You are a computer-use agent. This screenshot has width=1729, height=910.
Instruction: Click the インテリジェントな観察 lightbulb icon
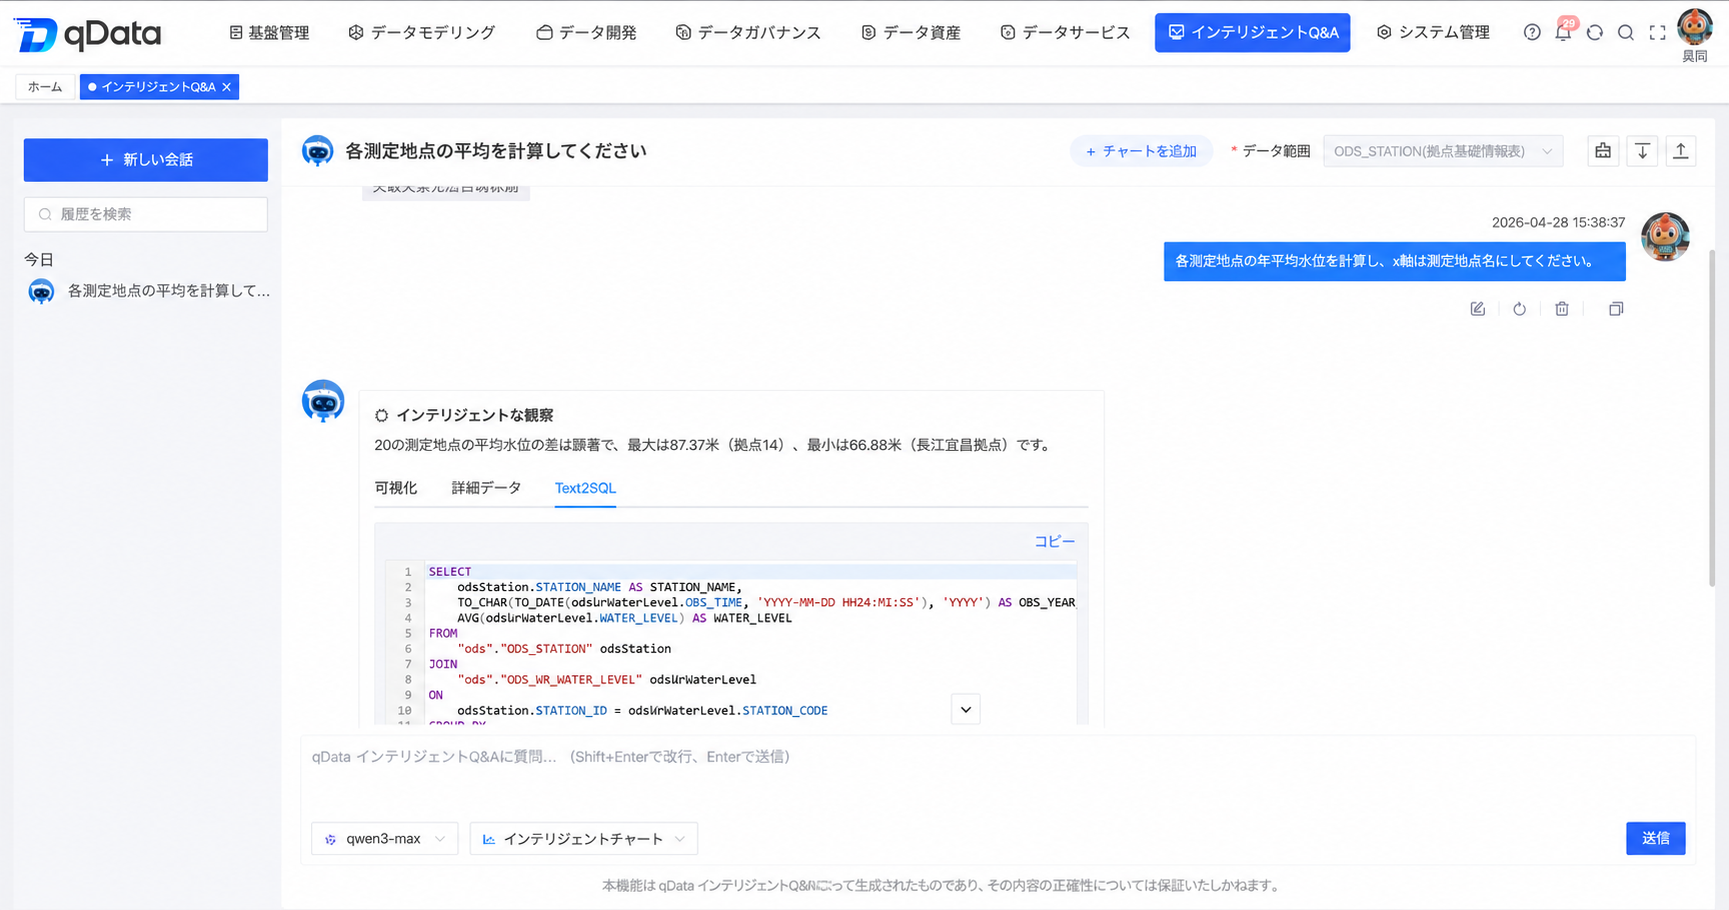381,415
